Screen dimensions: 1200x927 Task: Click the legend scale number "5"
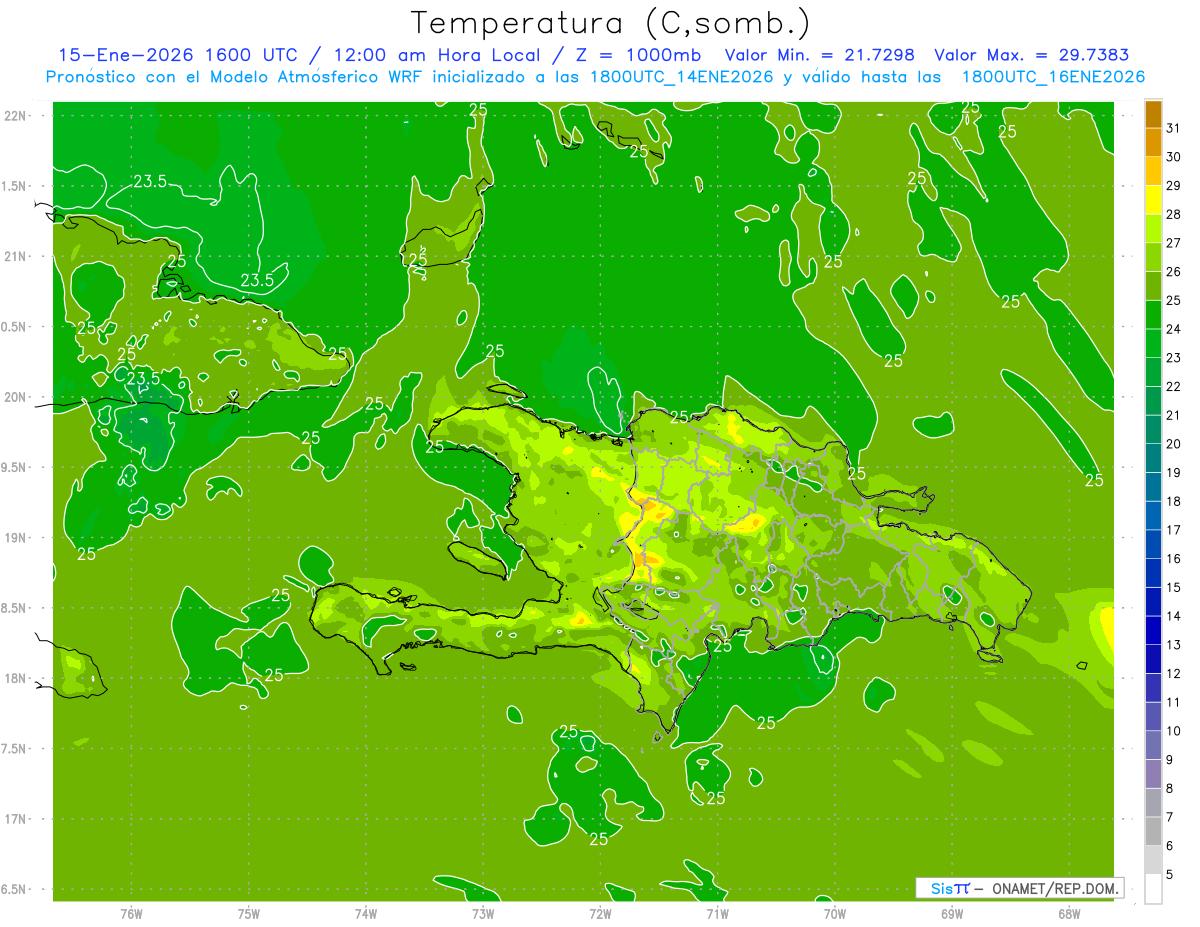coord(1170,874)
